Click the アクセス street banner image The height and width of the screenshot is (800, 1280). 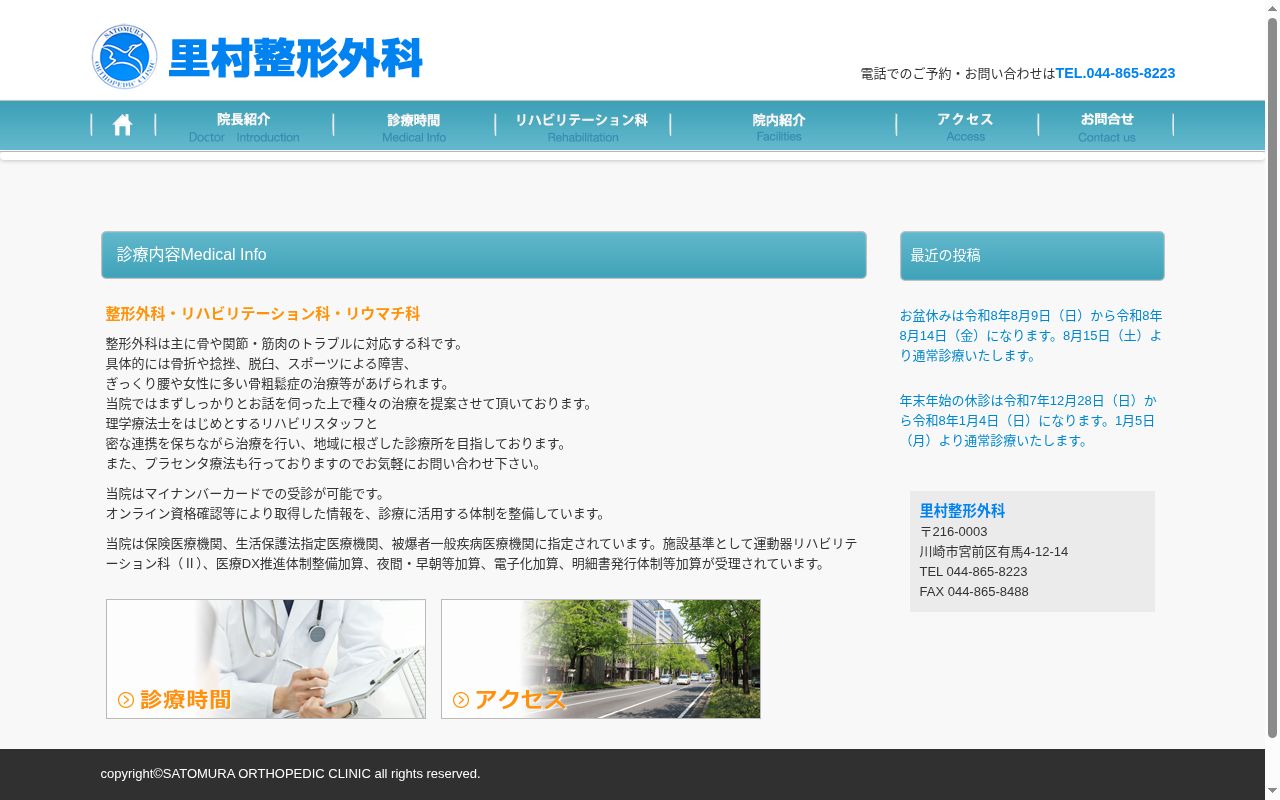(x=601, y=659)
